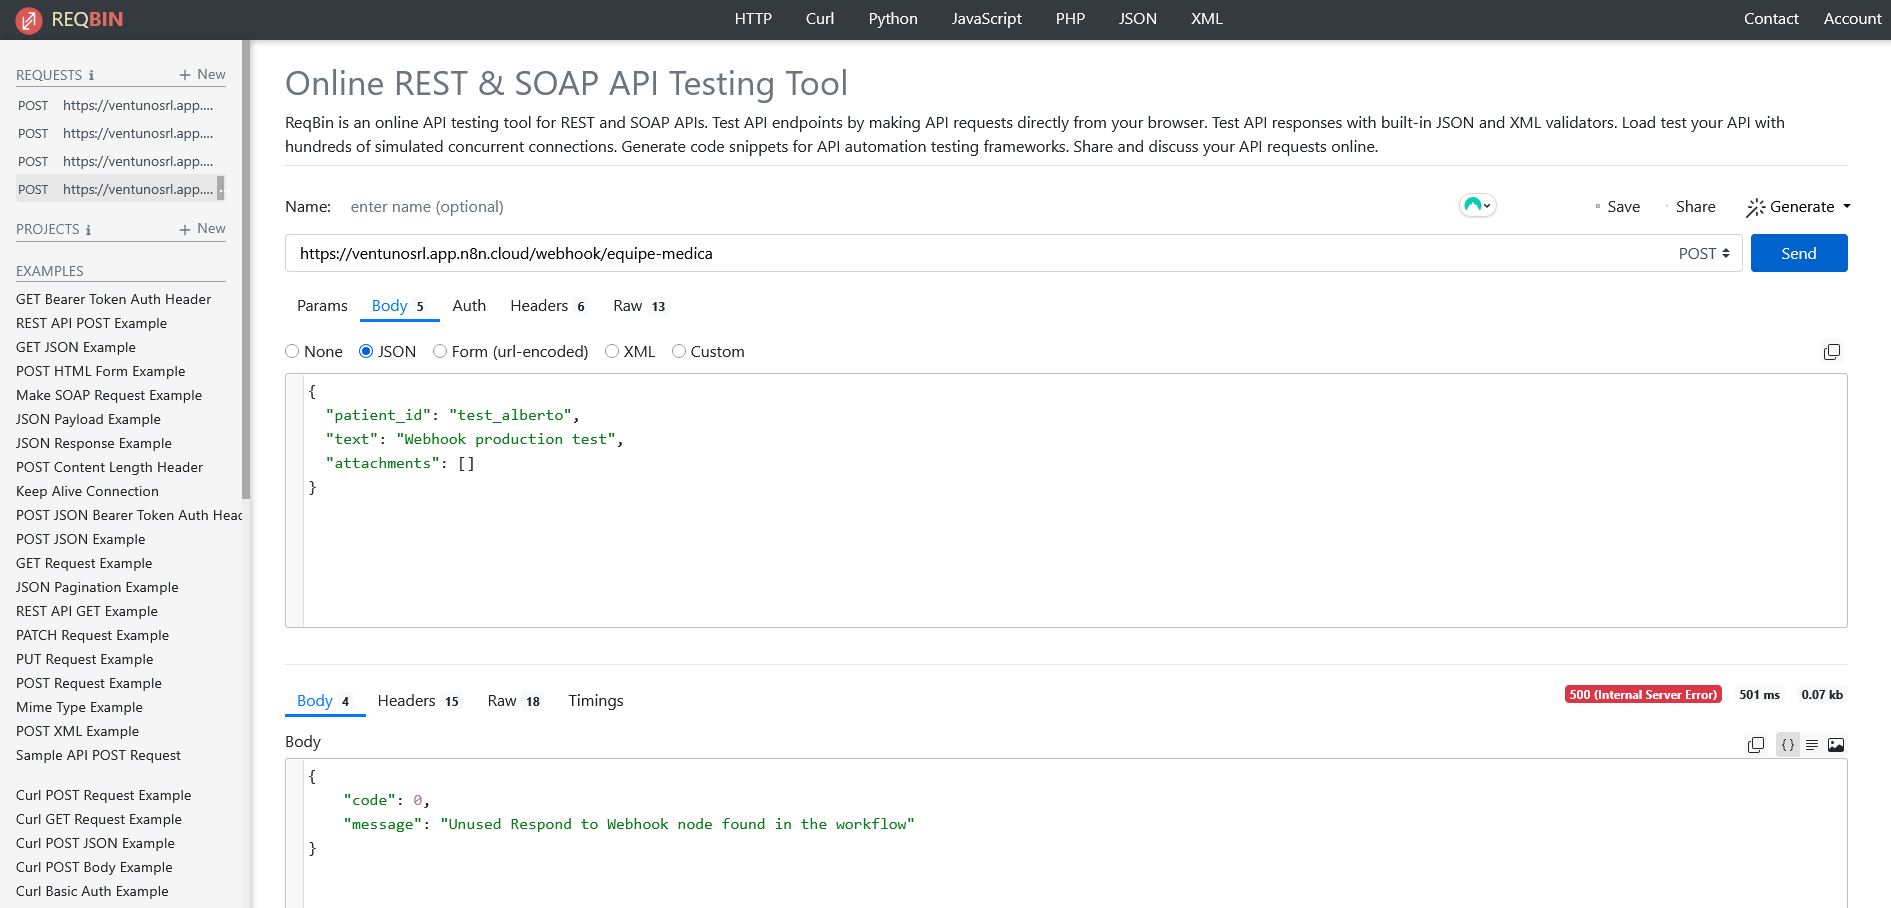Viewport: 1891px width, 908px height.
Task: Switch response view to plain text lines
Action: coord(1811,745)
